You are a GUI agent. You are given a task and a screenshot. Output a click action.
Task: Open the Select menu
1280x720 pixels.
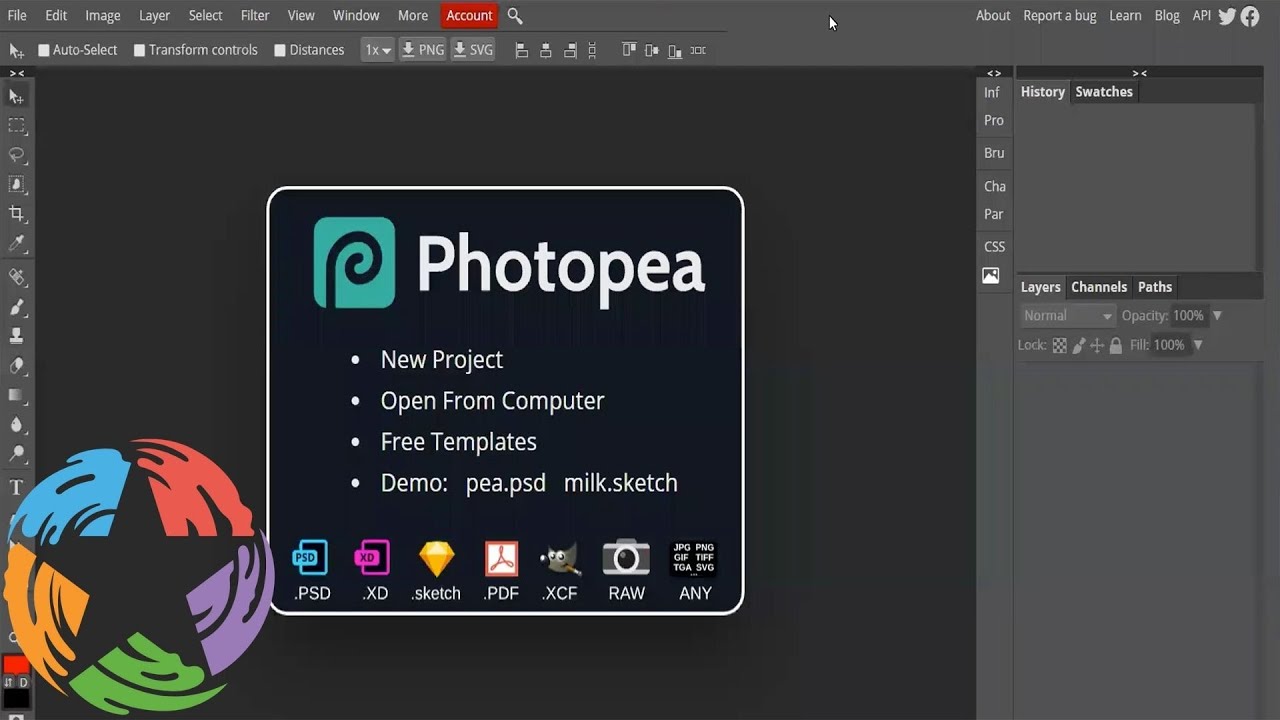pyautogui.click(x=205, y=16)
